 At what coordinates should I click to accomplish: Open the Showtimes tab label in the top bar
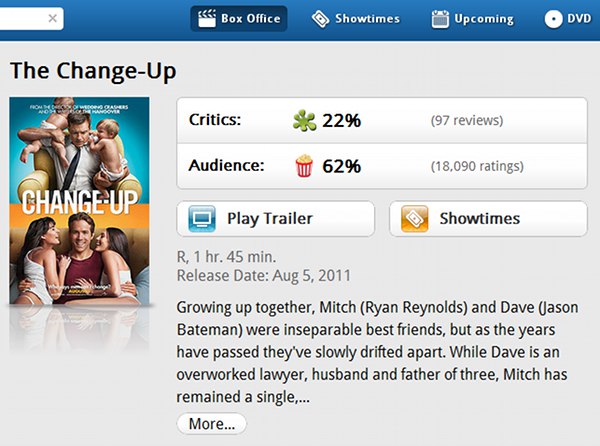coord(367,19)
